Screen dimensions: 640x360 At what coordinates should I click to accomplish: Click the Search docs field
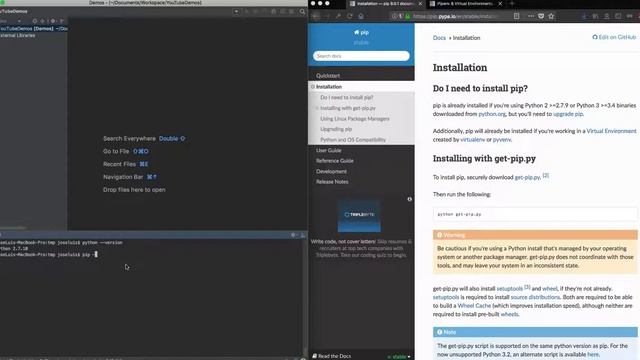(361, 56)
